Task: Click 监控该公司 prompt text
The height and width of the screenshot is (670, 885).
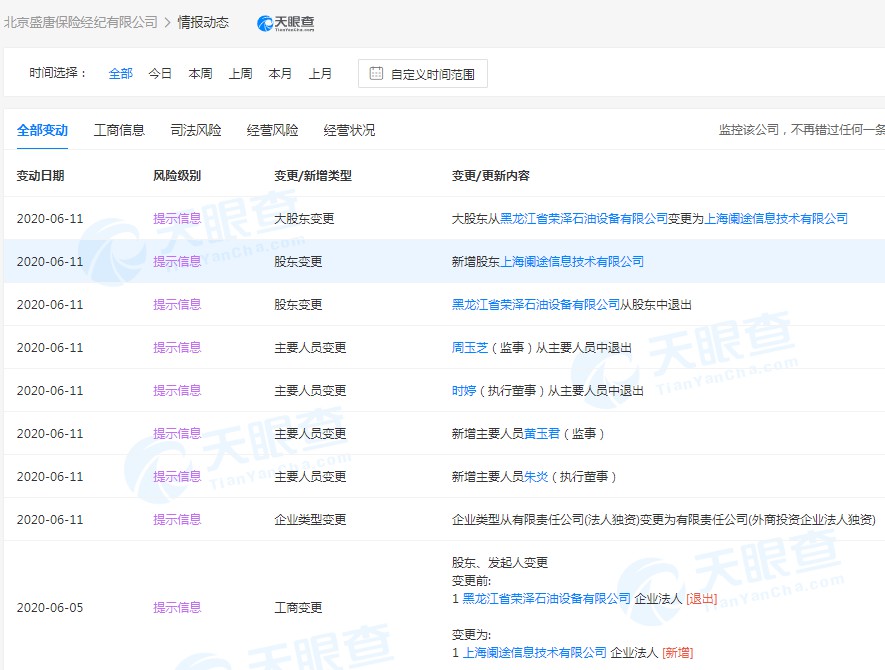Action: (x=801, y=130)
